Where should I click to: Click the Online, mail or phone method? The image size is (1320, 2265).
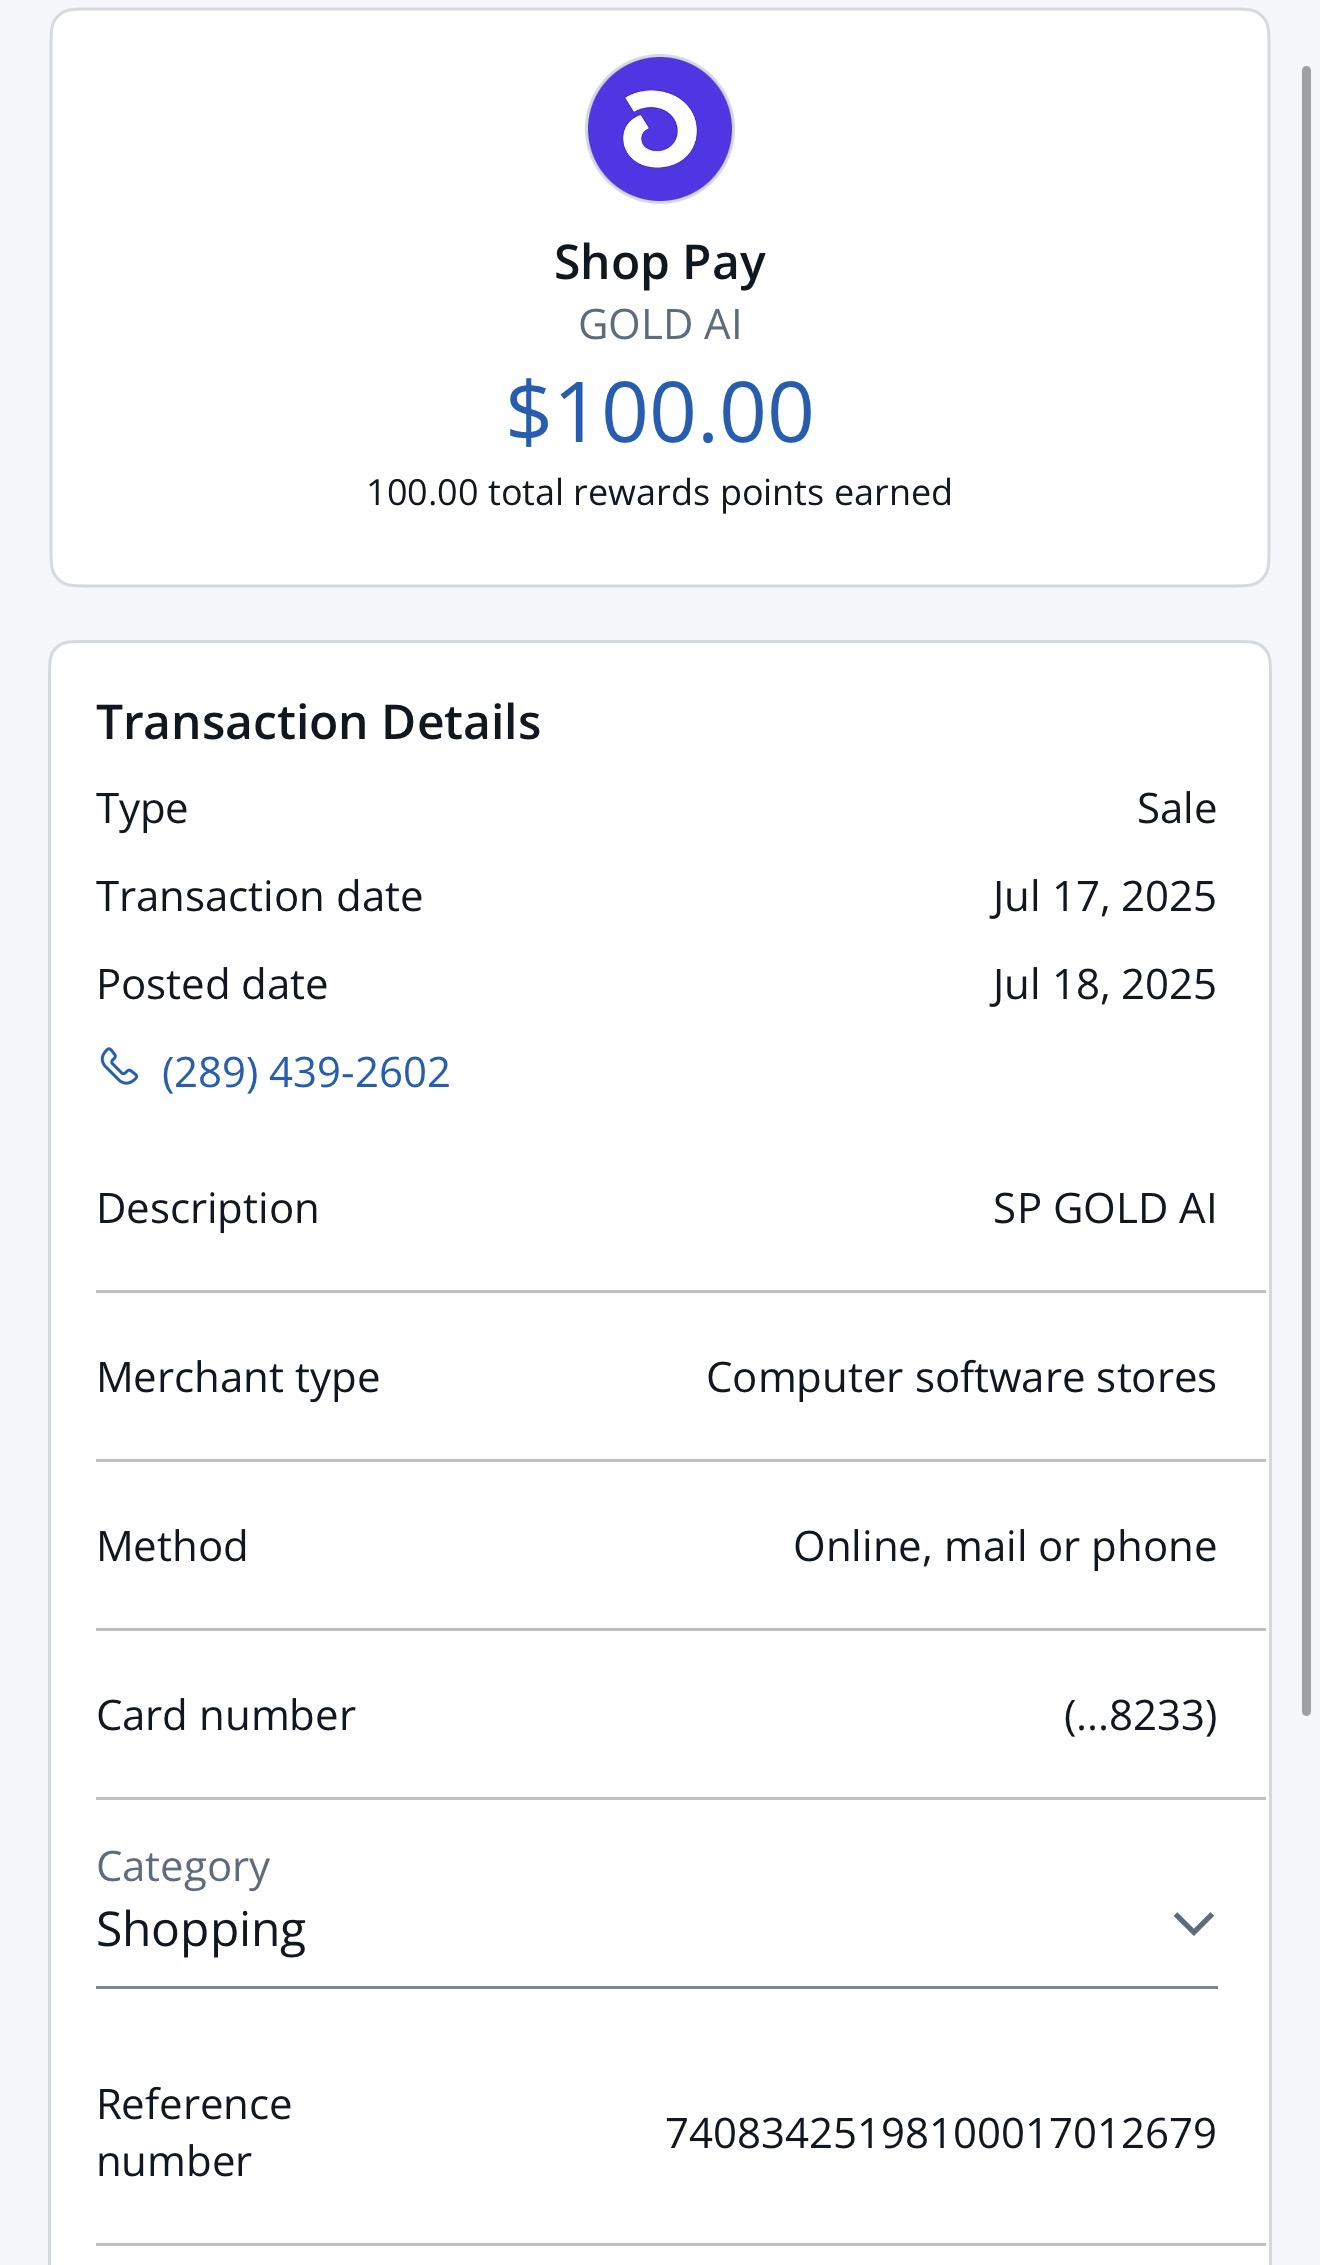coord(1004,1546)
